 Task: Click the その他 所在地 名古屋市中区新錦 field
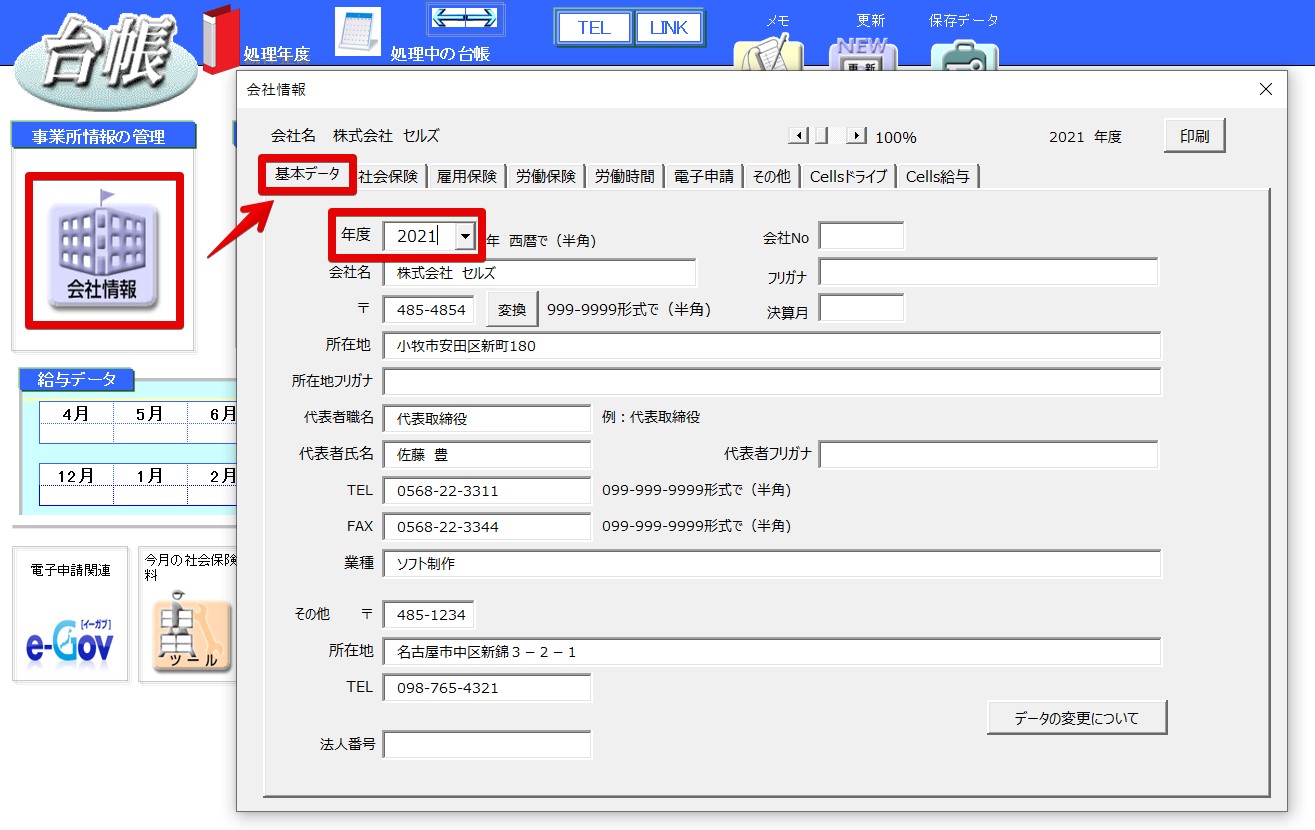tap(772, 652)
